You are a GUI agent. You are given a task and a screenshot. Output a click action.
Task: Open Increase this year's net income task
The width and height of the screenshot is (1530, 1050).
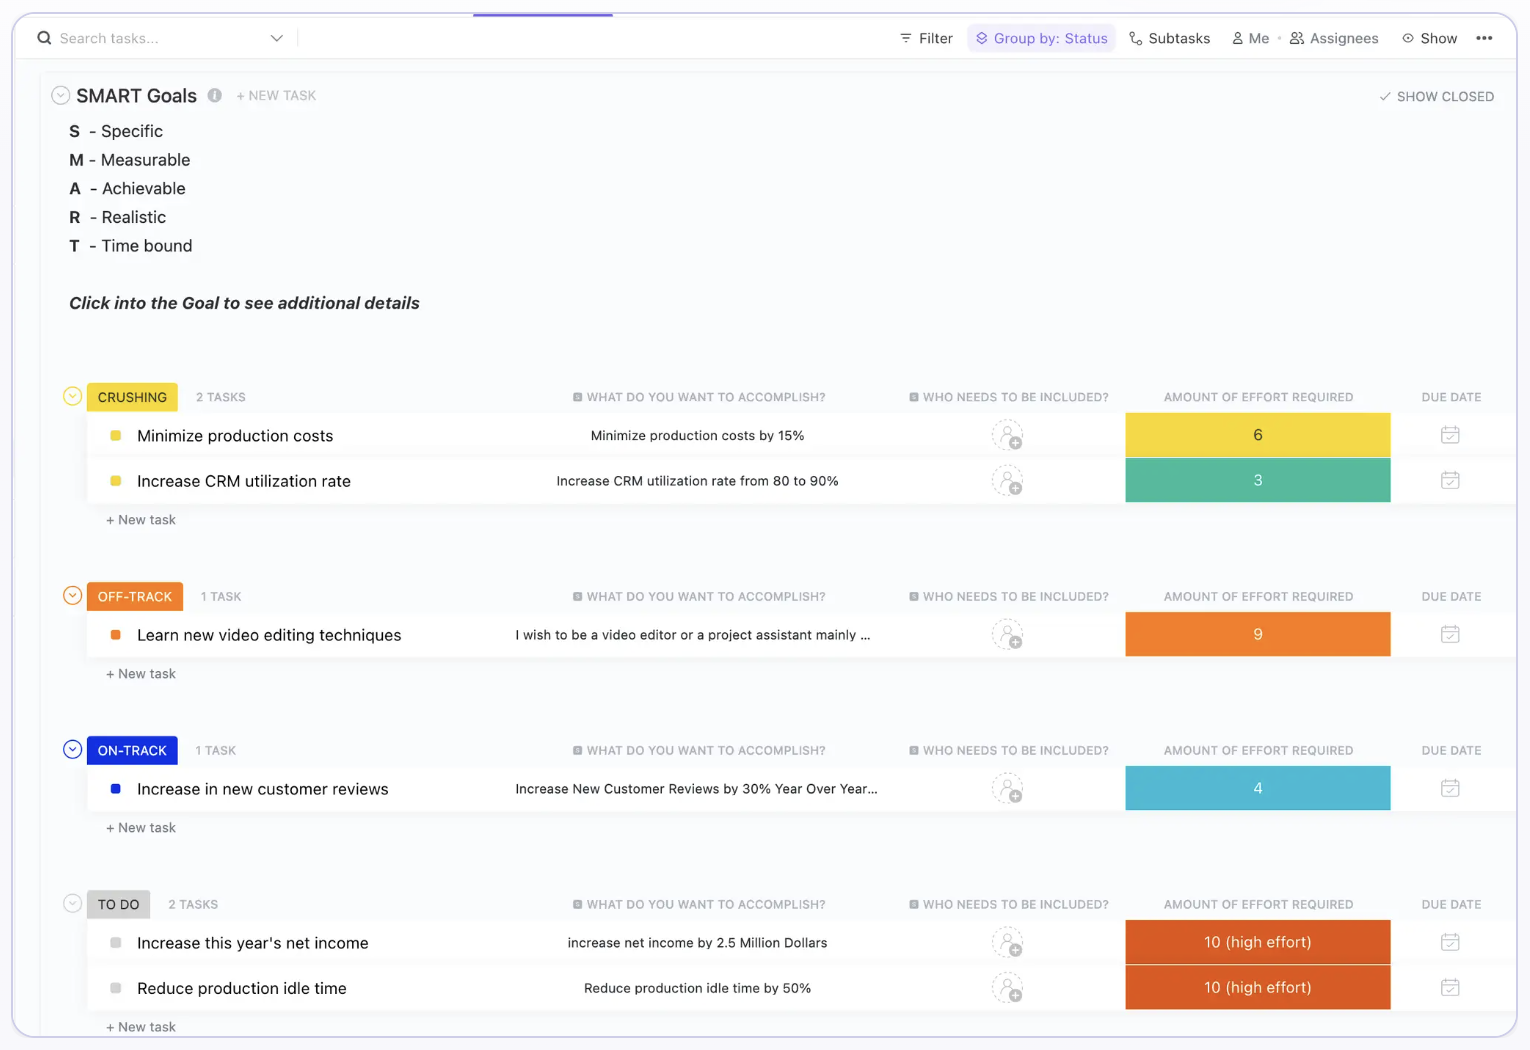click(253, 943)
